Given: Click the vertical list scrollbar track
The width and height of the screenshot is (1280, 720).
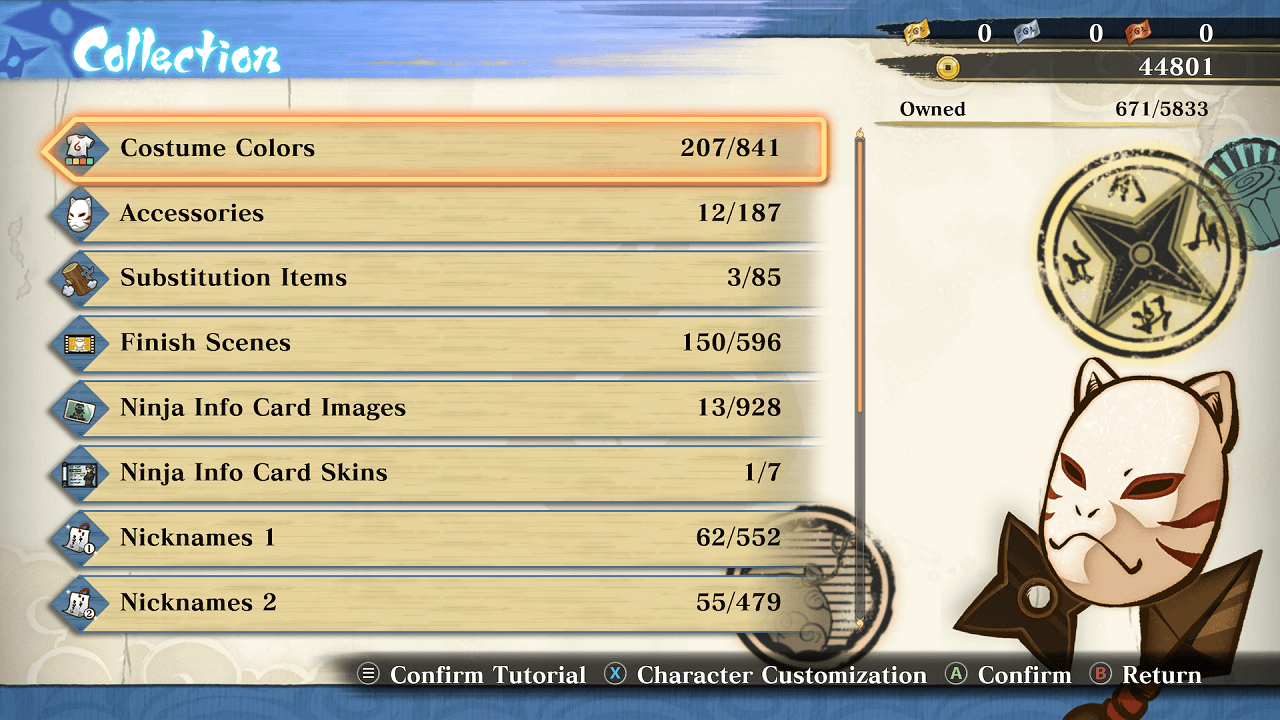Looking at the screenshot, I should click(x=859, y=379).
